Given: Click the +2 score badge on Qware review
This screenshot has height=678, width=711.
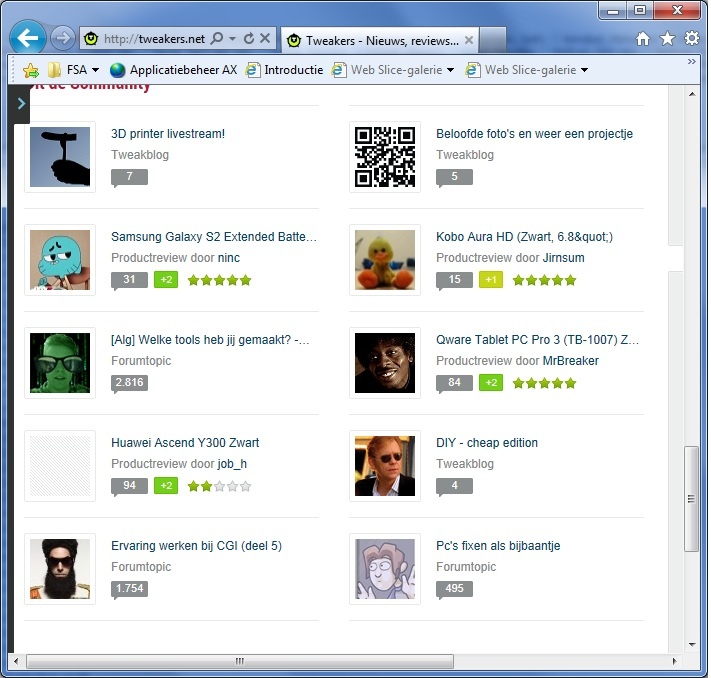Looking at the screenshot, I should point(491,383).
